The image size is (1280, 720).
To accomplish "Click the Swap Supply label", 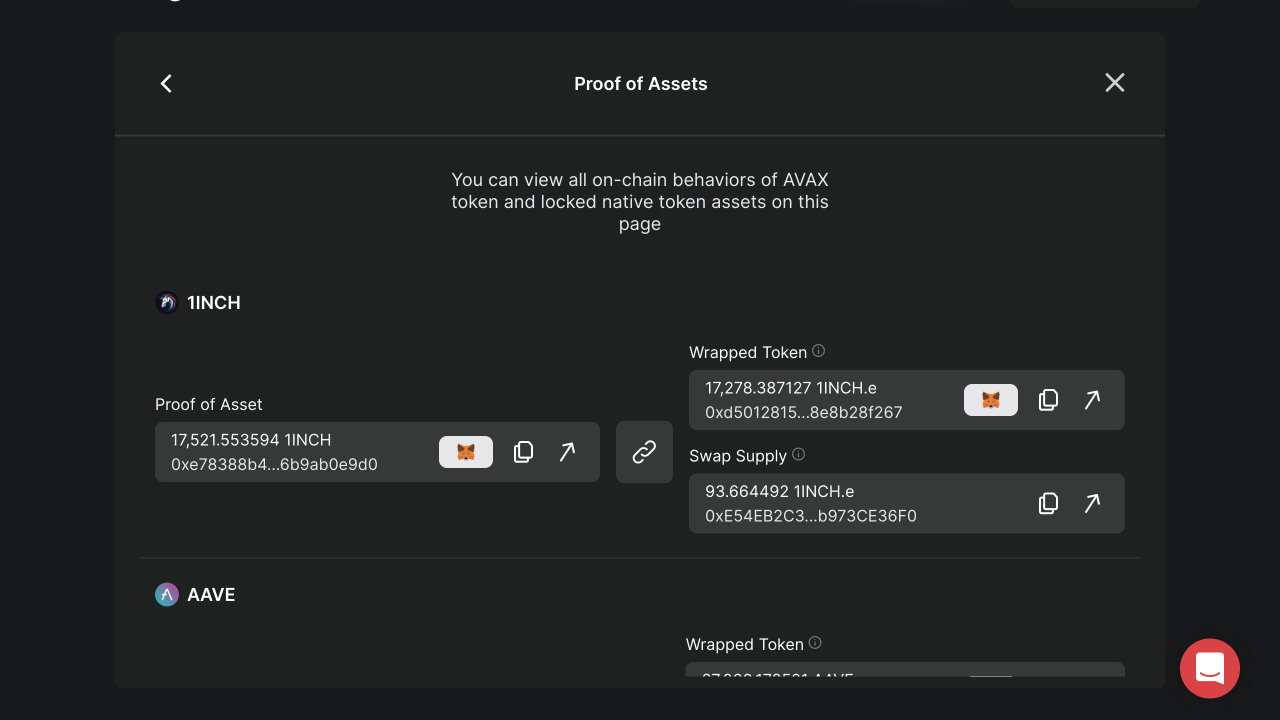I will pos(738,455).
